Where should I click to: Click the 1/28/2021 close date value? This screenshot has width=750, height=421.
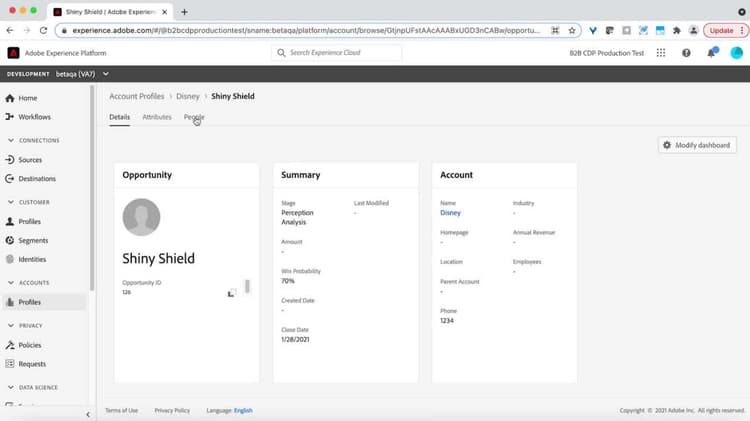point(295,339)
